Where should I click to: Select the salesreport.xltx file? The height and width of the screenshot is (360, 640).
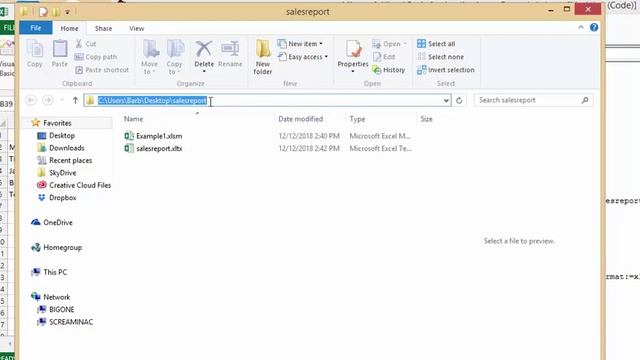[x=153, y=149]
